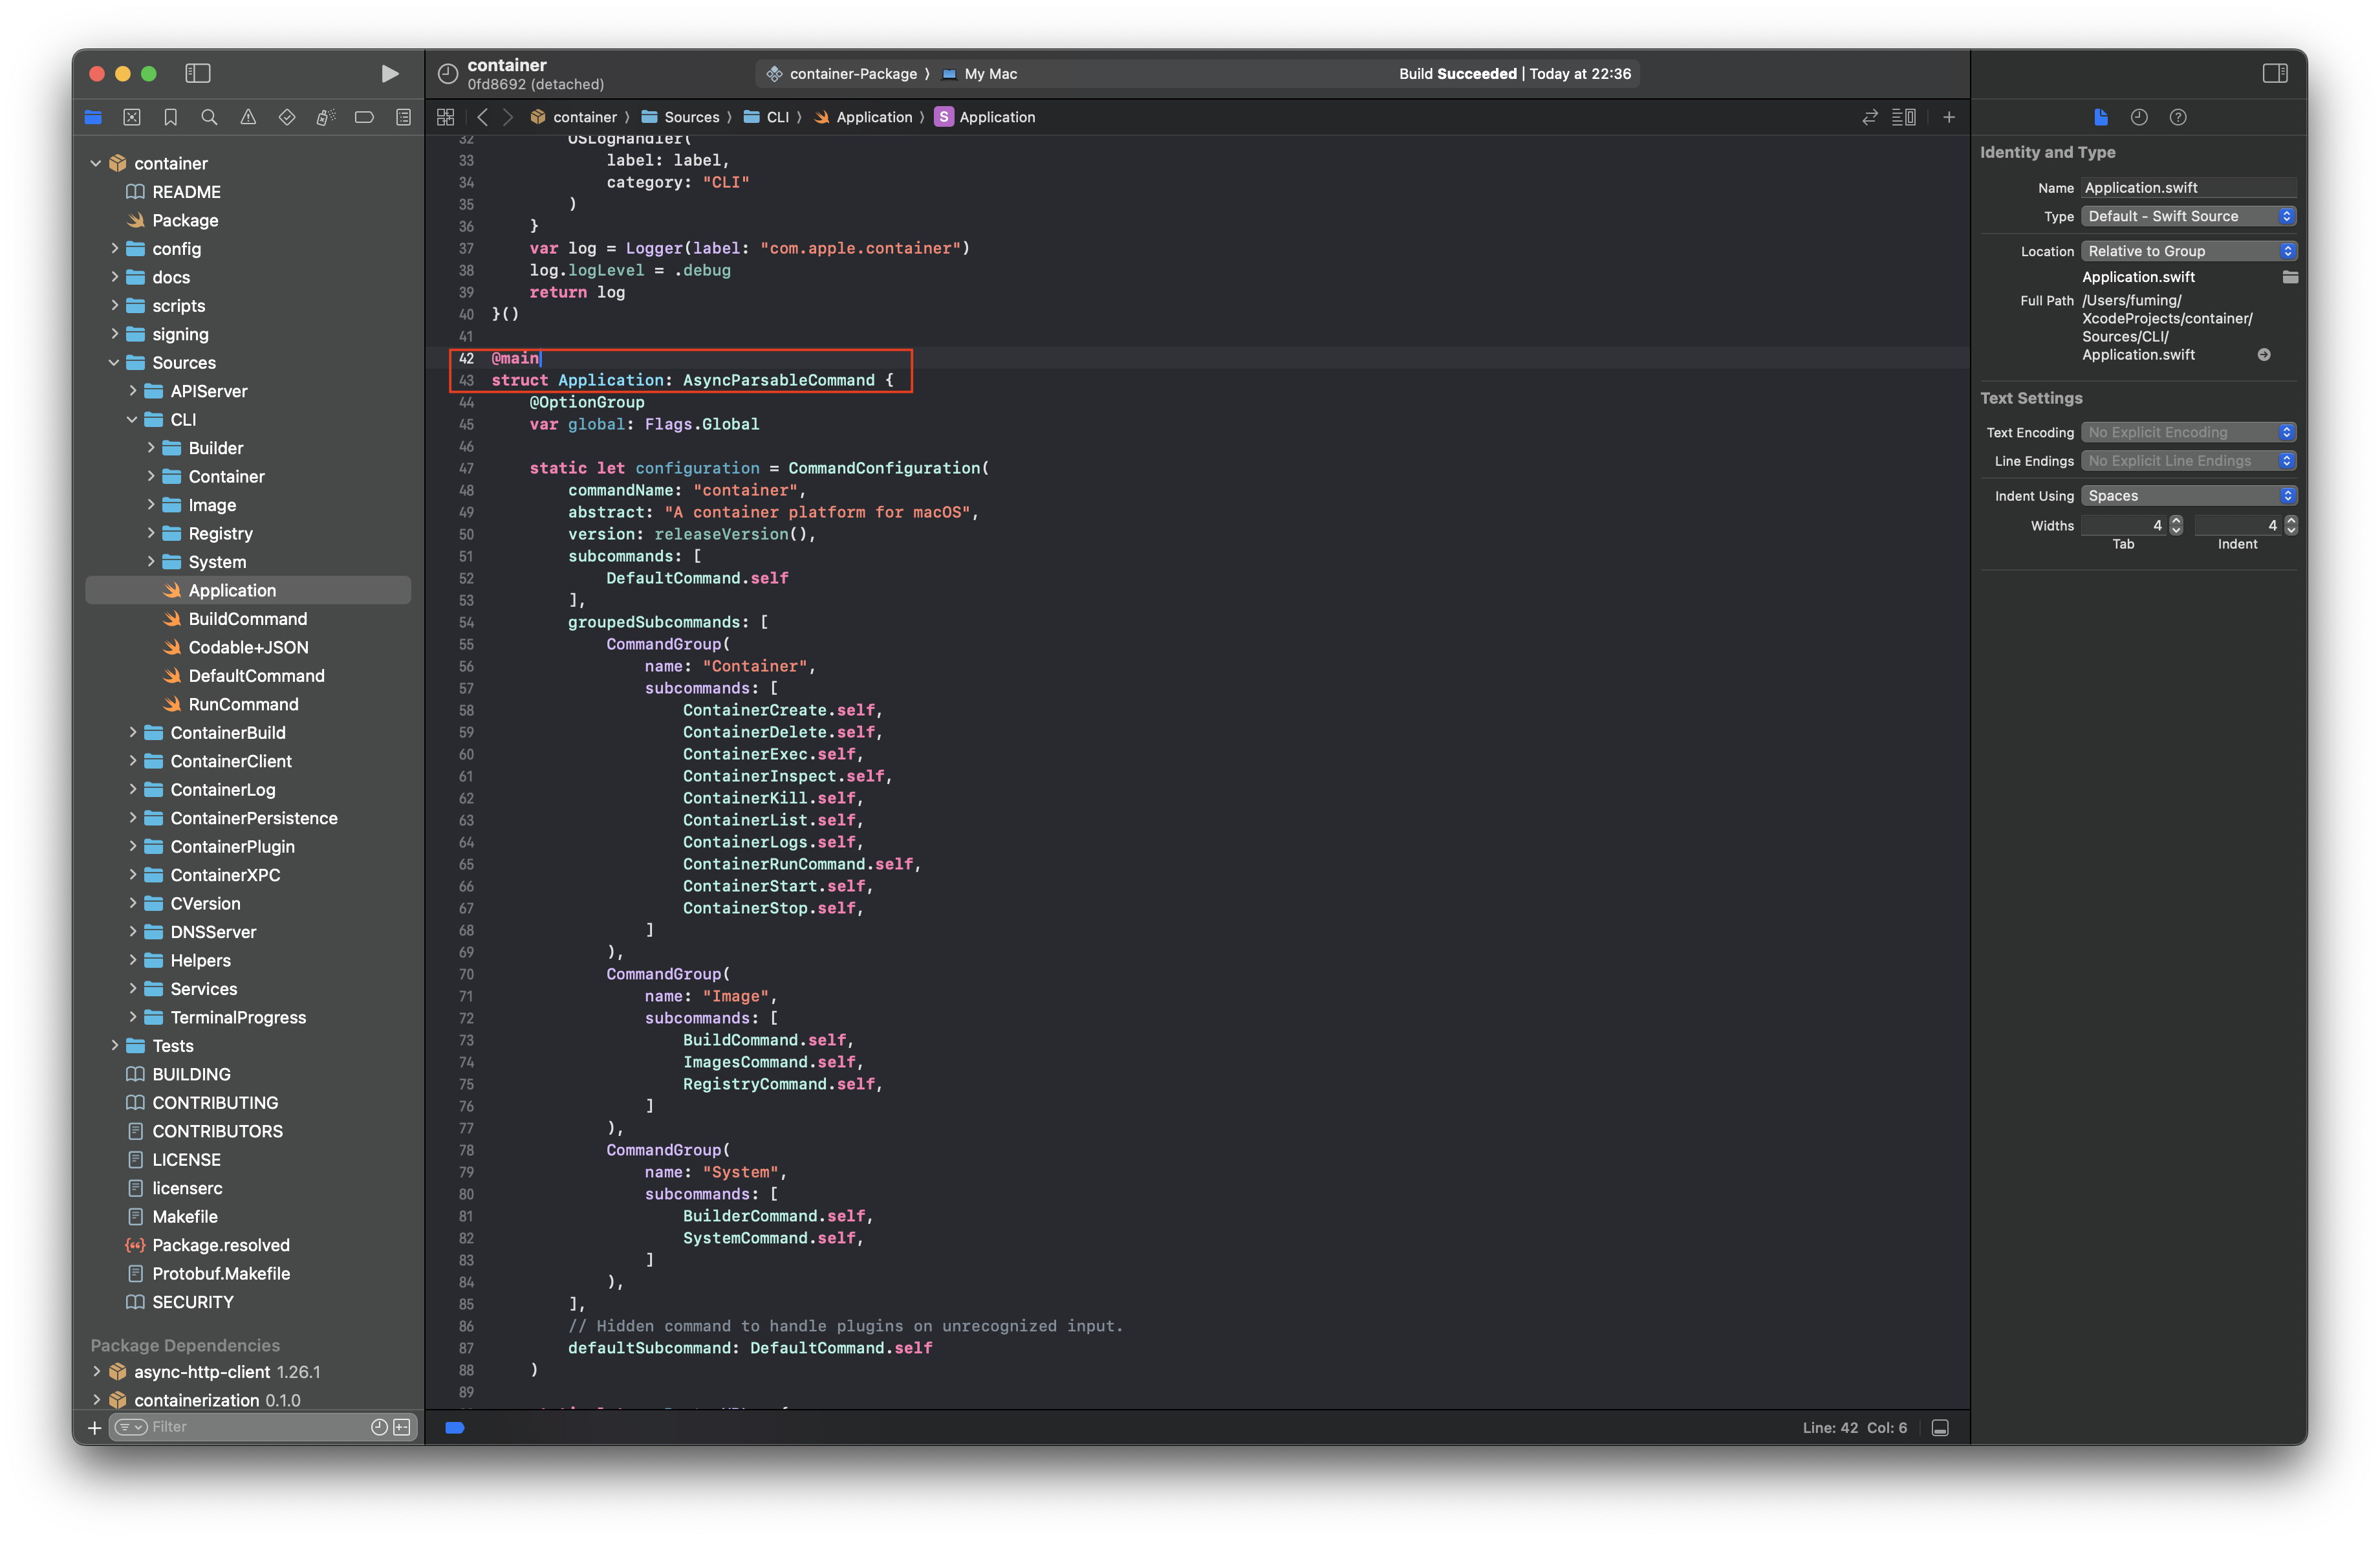Open the Location Relative to Group dropdown

click(2189, 251)
